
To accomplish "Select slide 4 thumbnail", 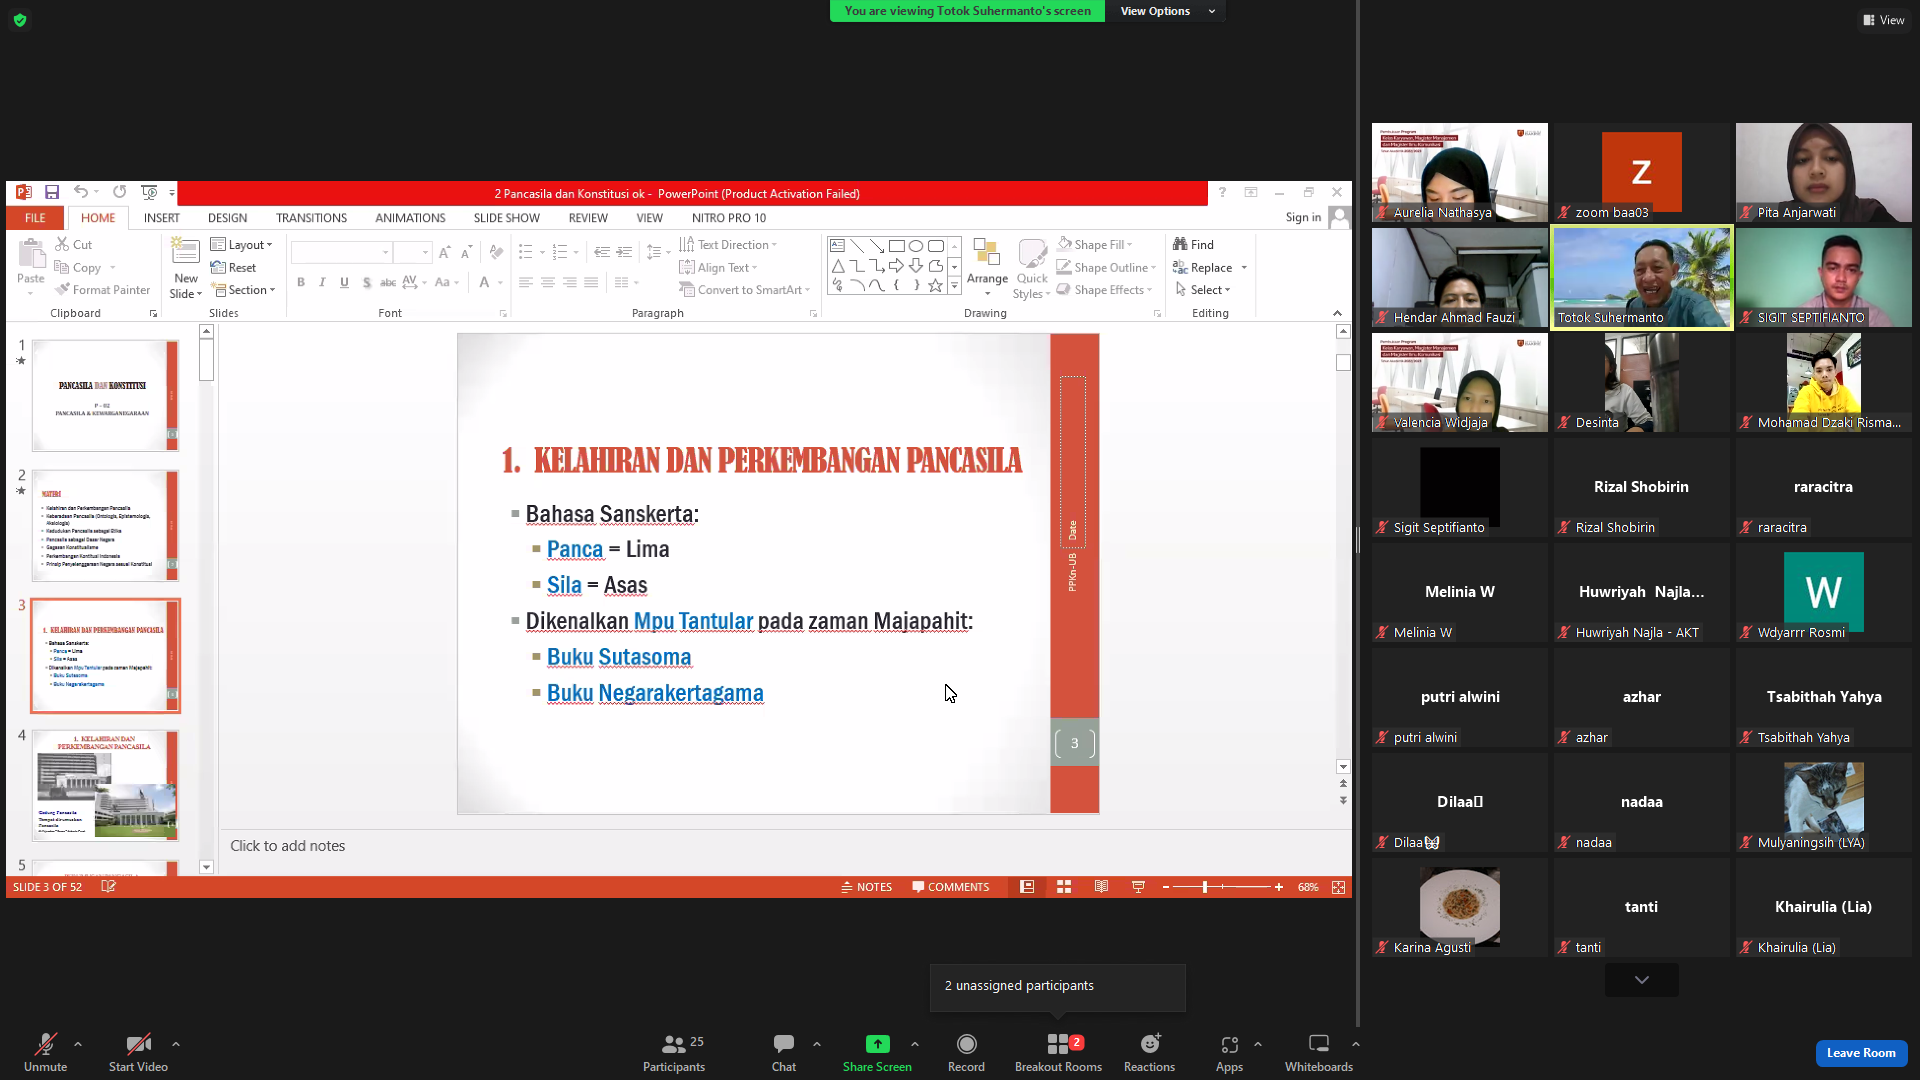I will 105,785.
